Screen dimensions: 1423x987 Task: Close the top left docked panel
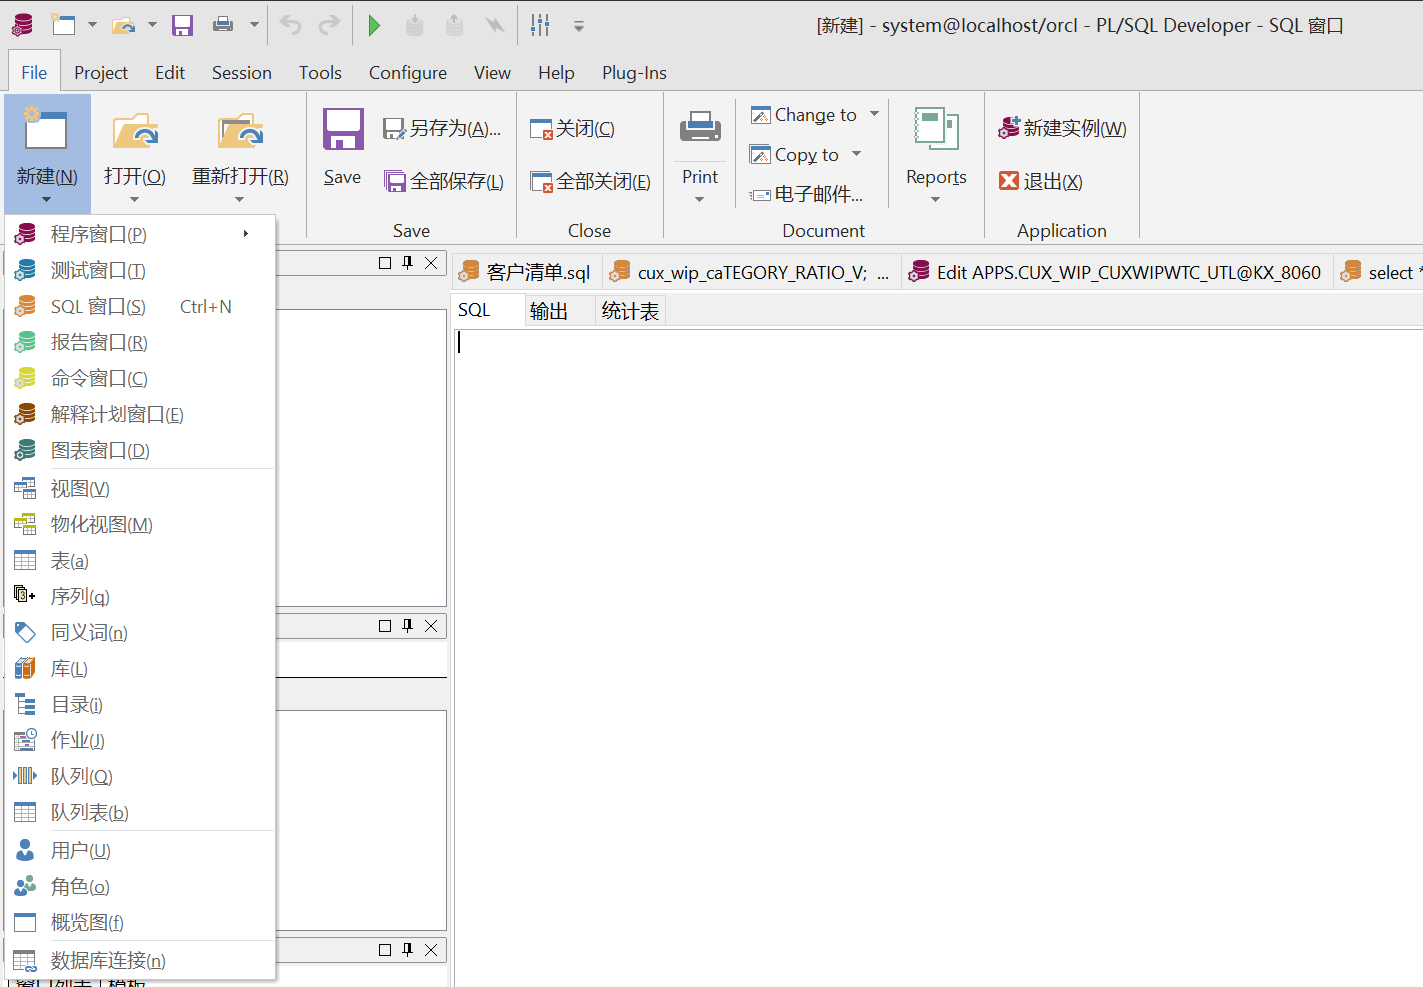(431, 263)
